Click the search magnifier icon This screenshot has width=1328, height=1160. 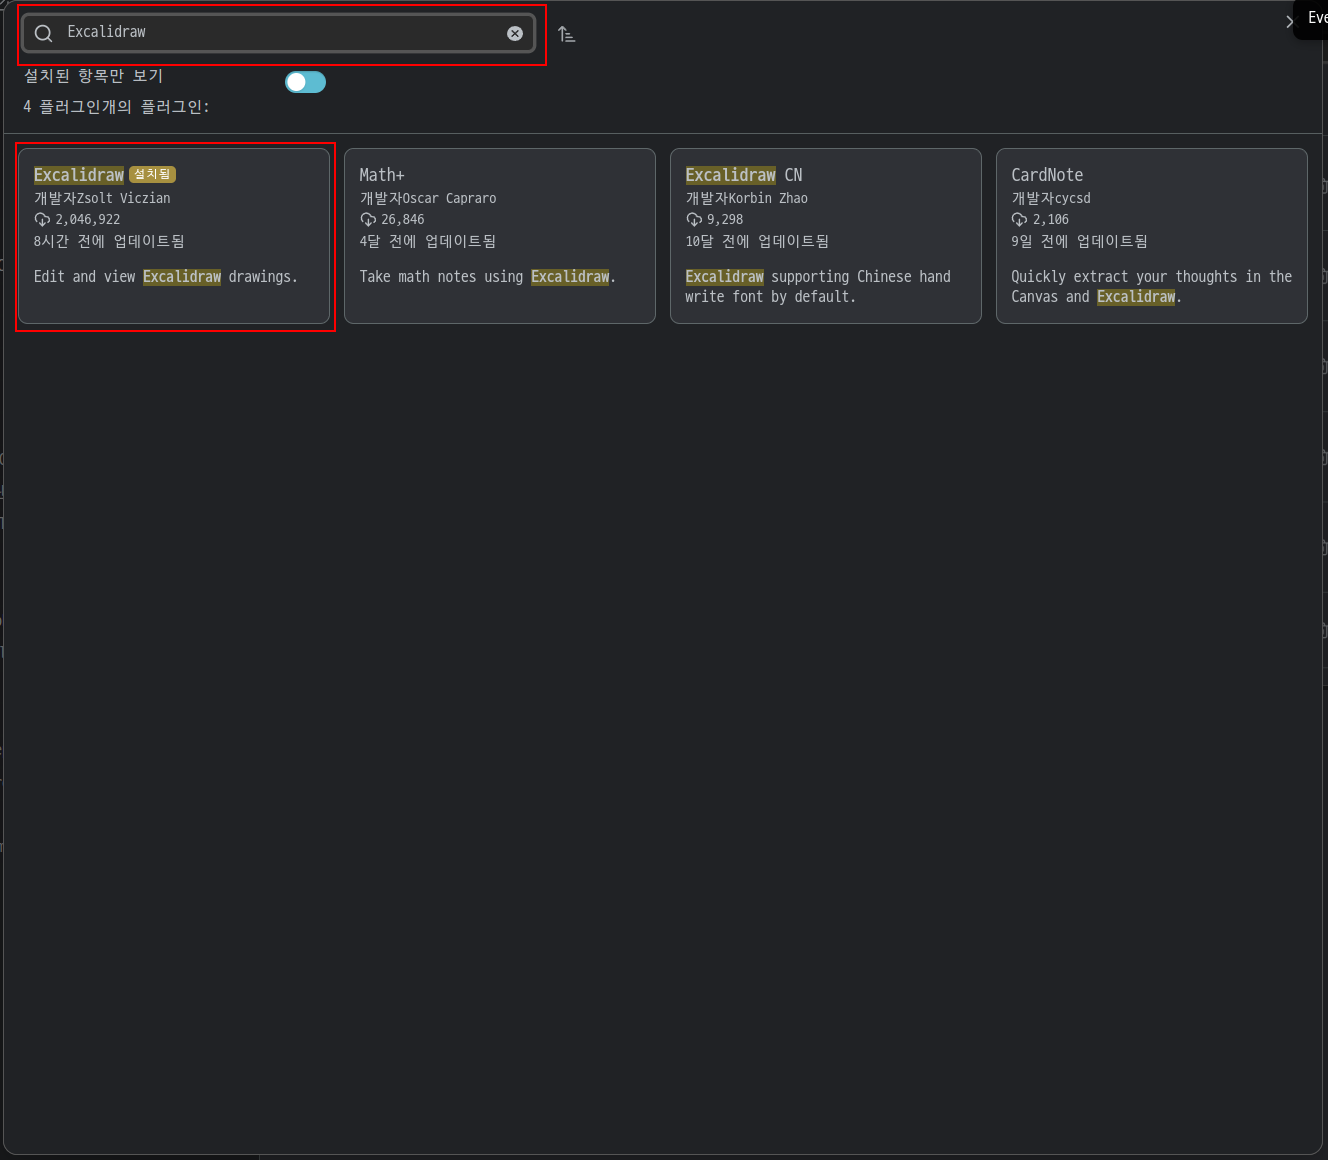[43, 33]
